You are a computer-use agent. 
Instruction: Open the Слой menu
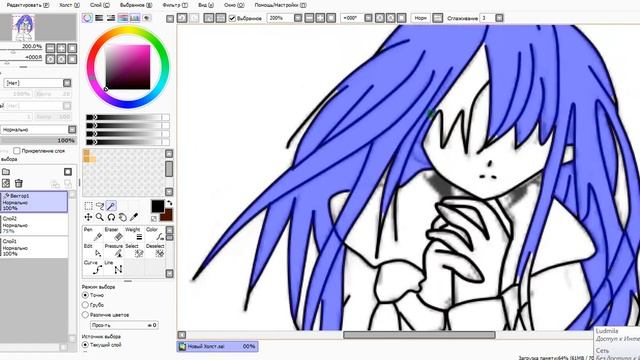[100, 5]
